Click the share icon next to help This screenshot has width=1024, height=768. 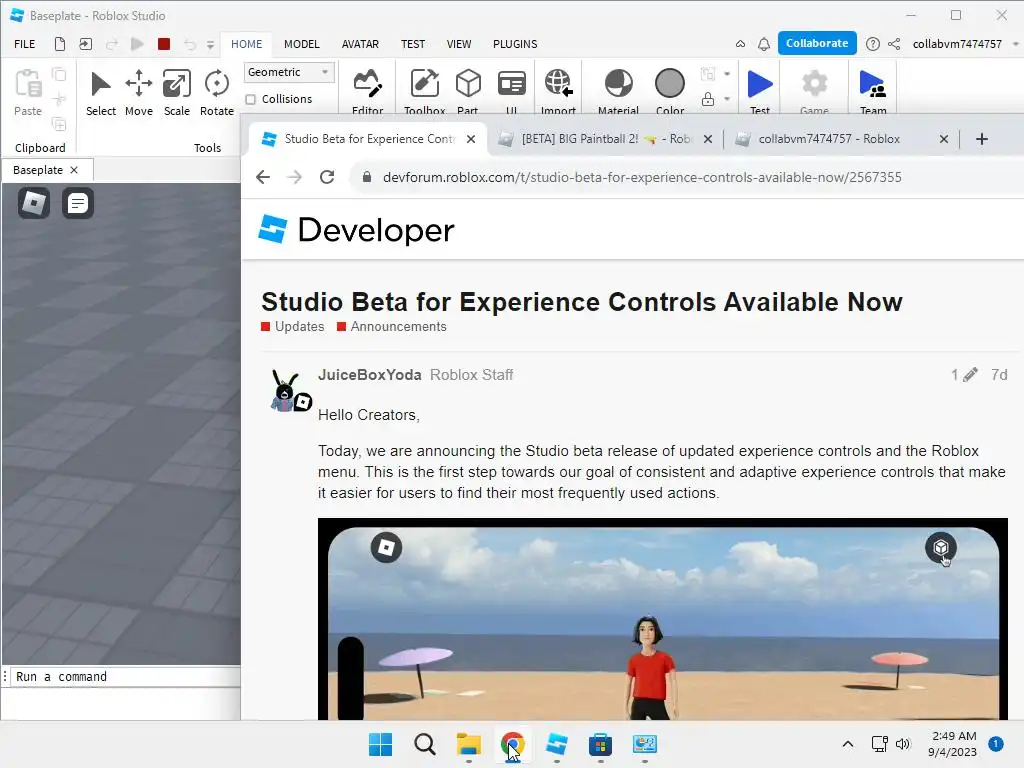[894, 44]
